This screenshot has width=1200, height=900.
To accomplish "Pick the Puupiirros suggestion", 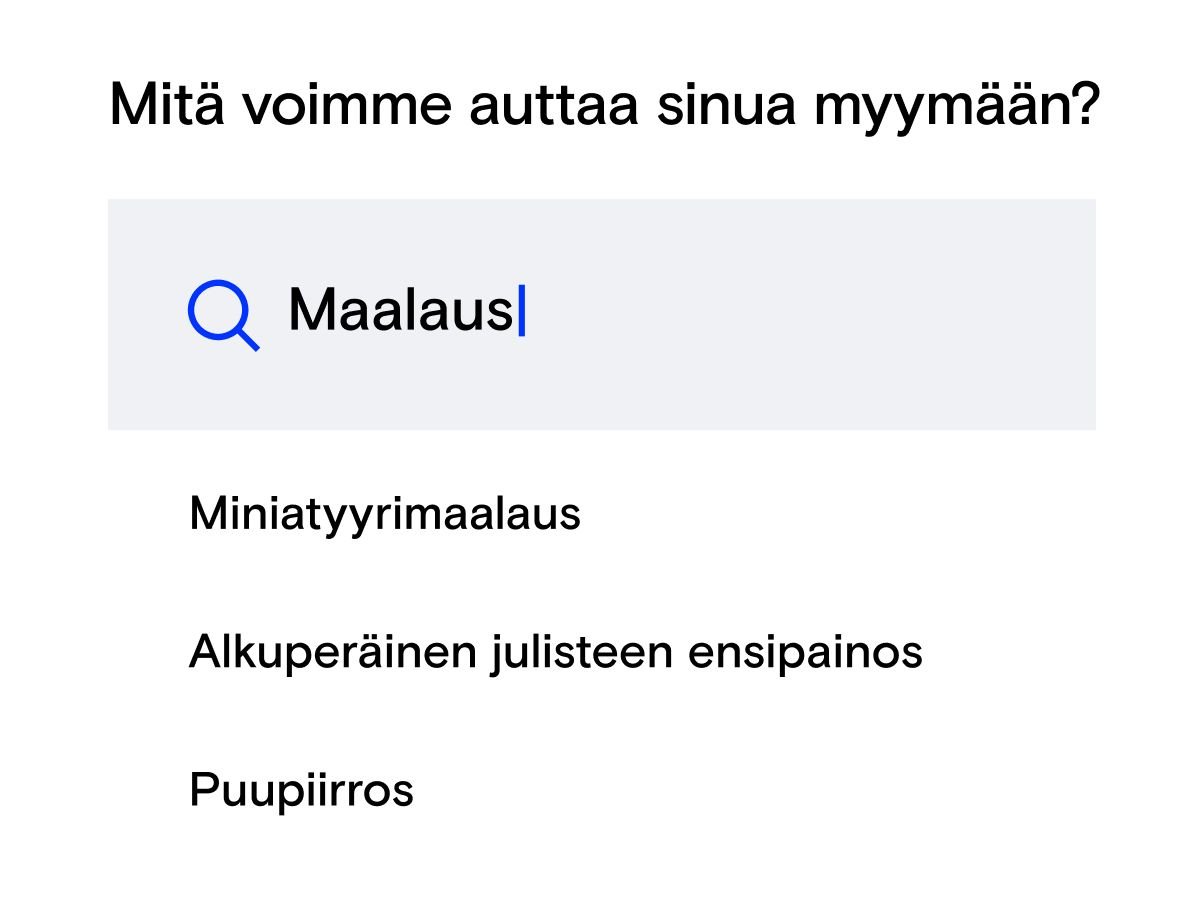I will pyautogui.click(x=301, y=791).
